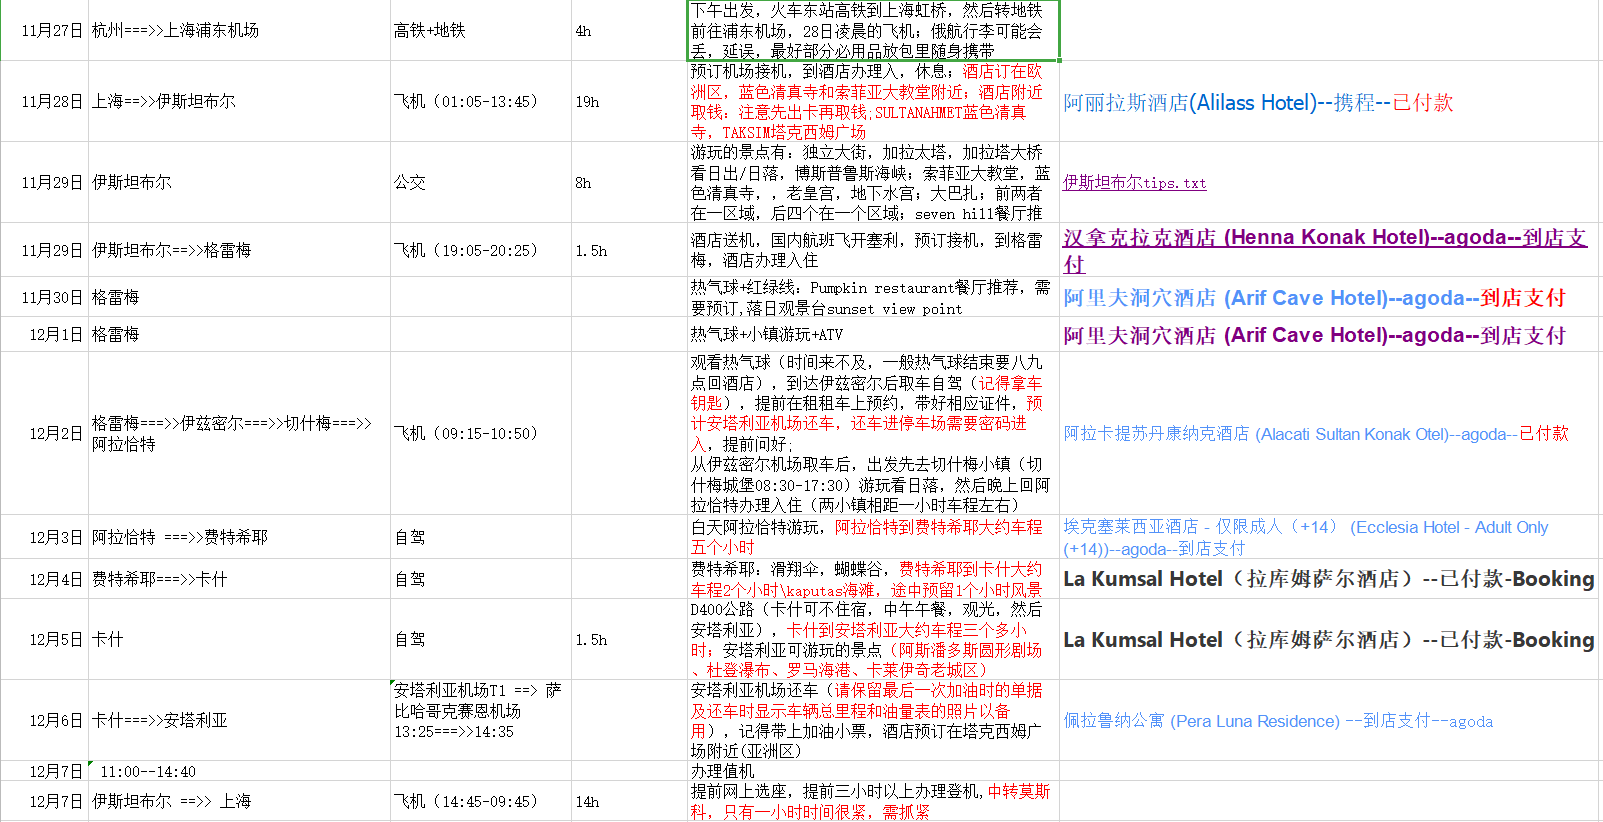Select the 飞机（09:15-10:50）cell
Screen dimensions: 1603x822
point(481,434)
